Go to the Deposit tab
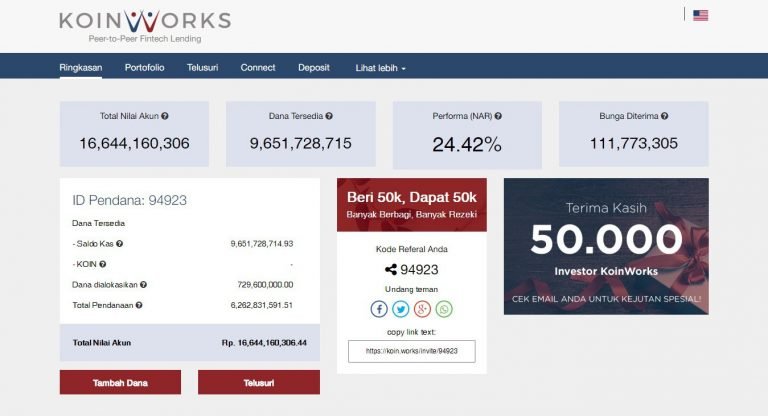Viewport: 768px width, 416px height. [313, 68]
